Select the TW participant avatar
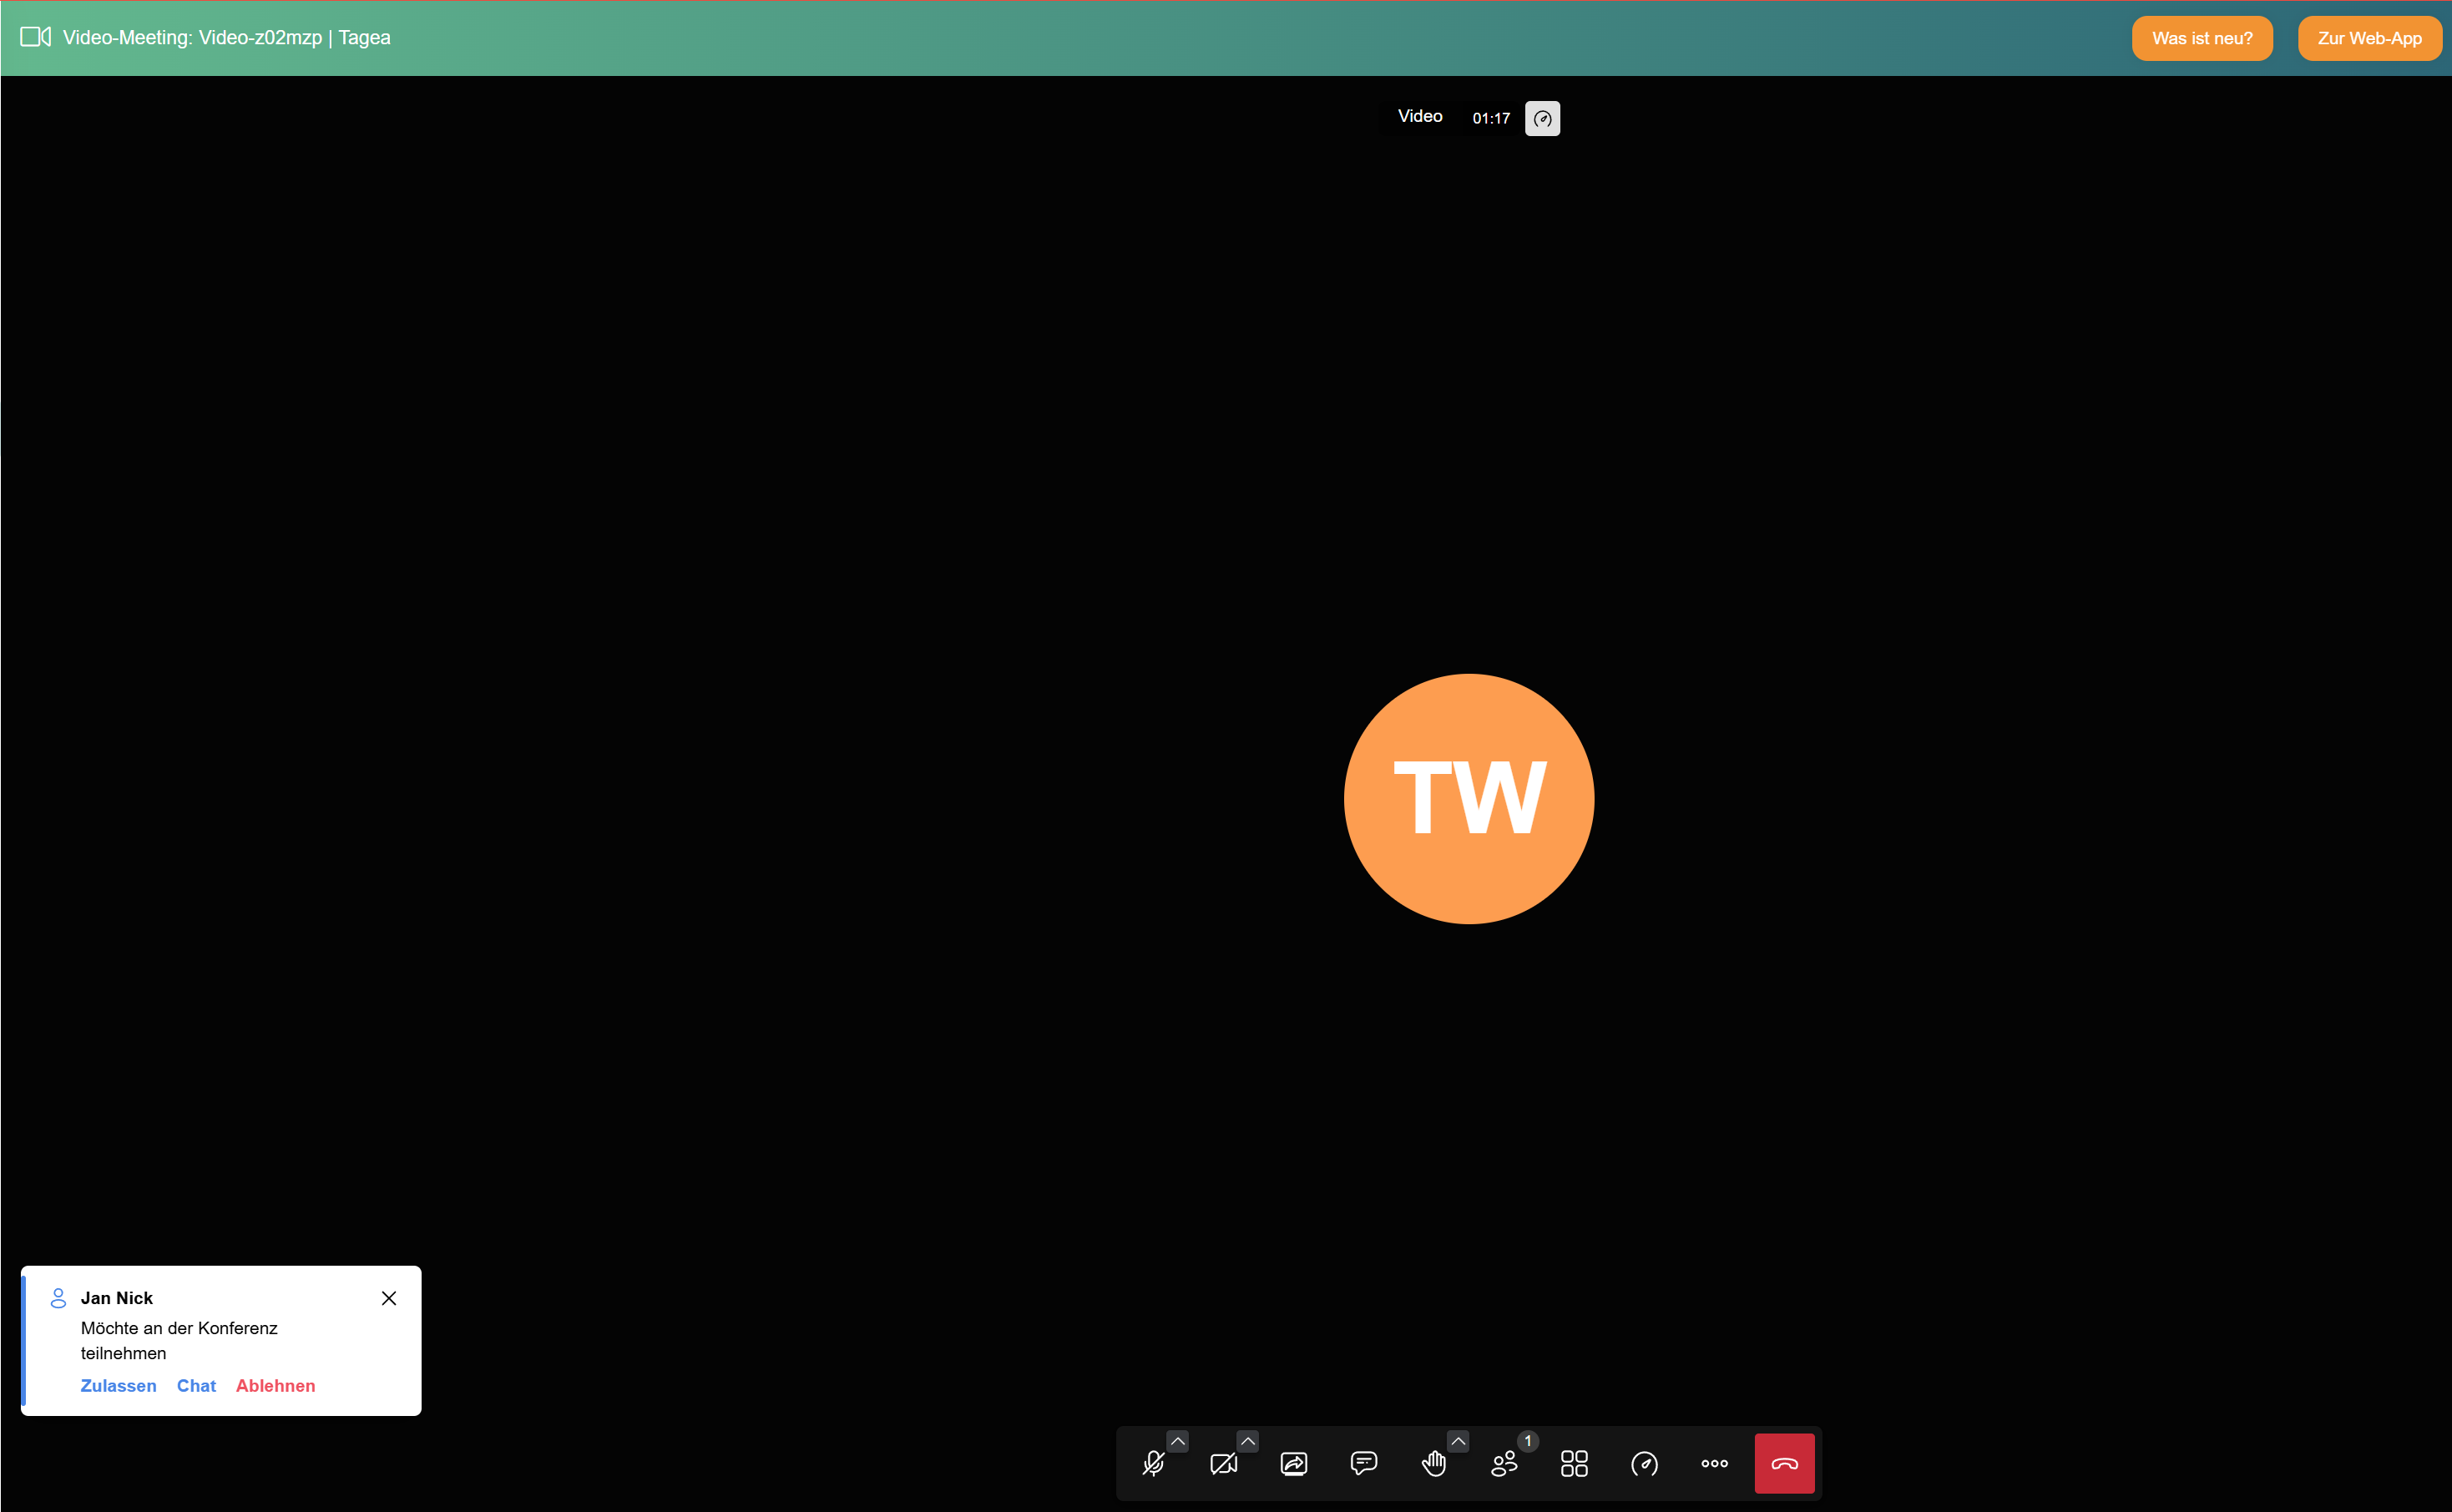This screenshot has height=1512, width=2452. (x=1468, y=798)
